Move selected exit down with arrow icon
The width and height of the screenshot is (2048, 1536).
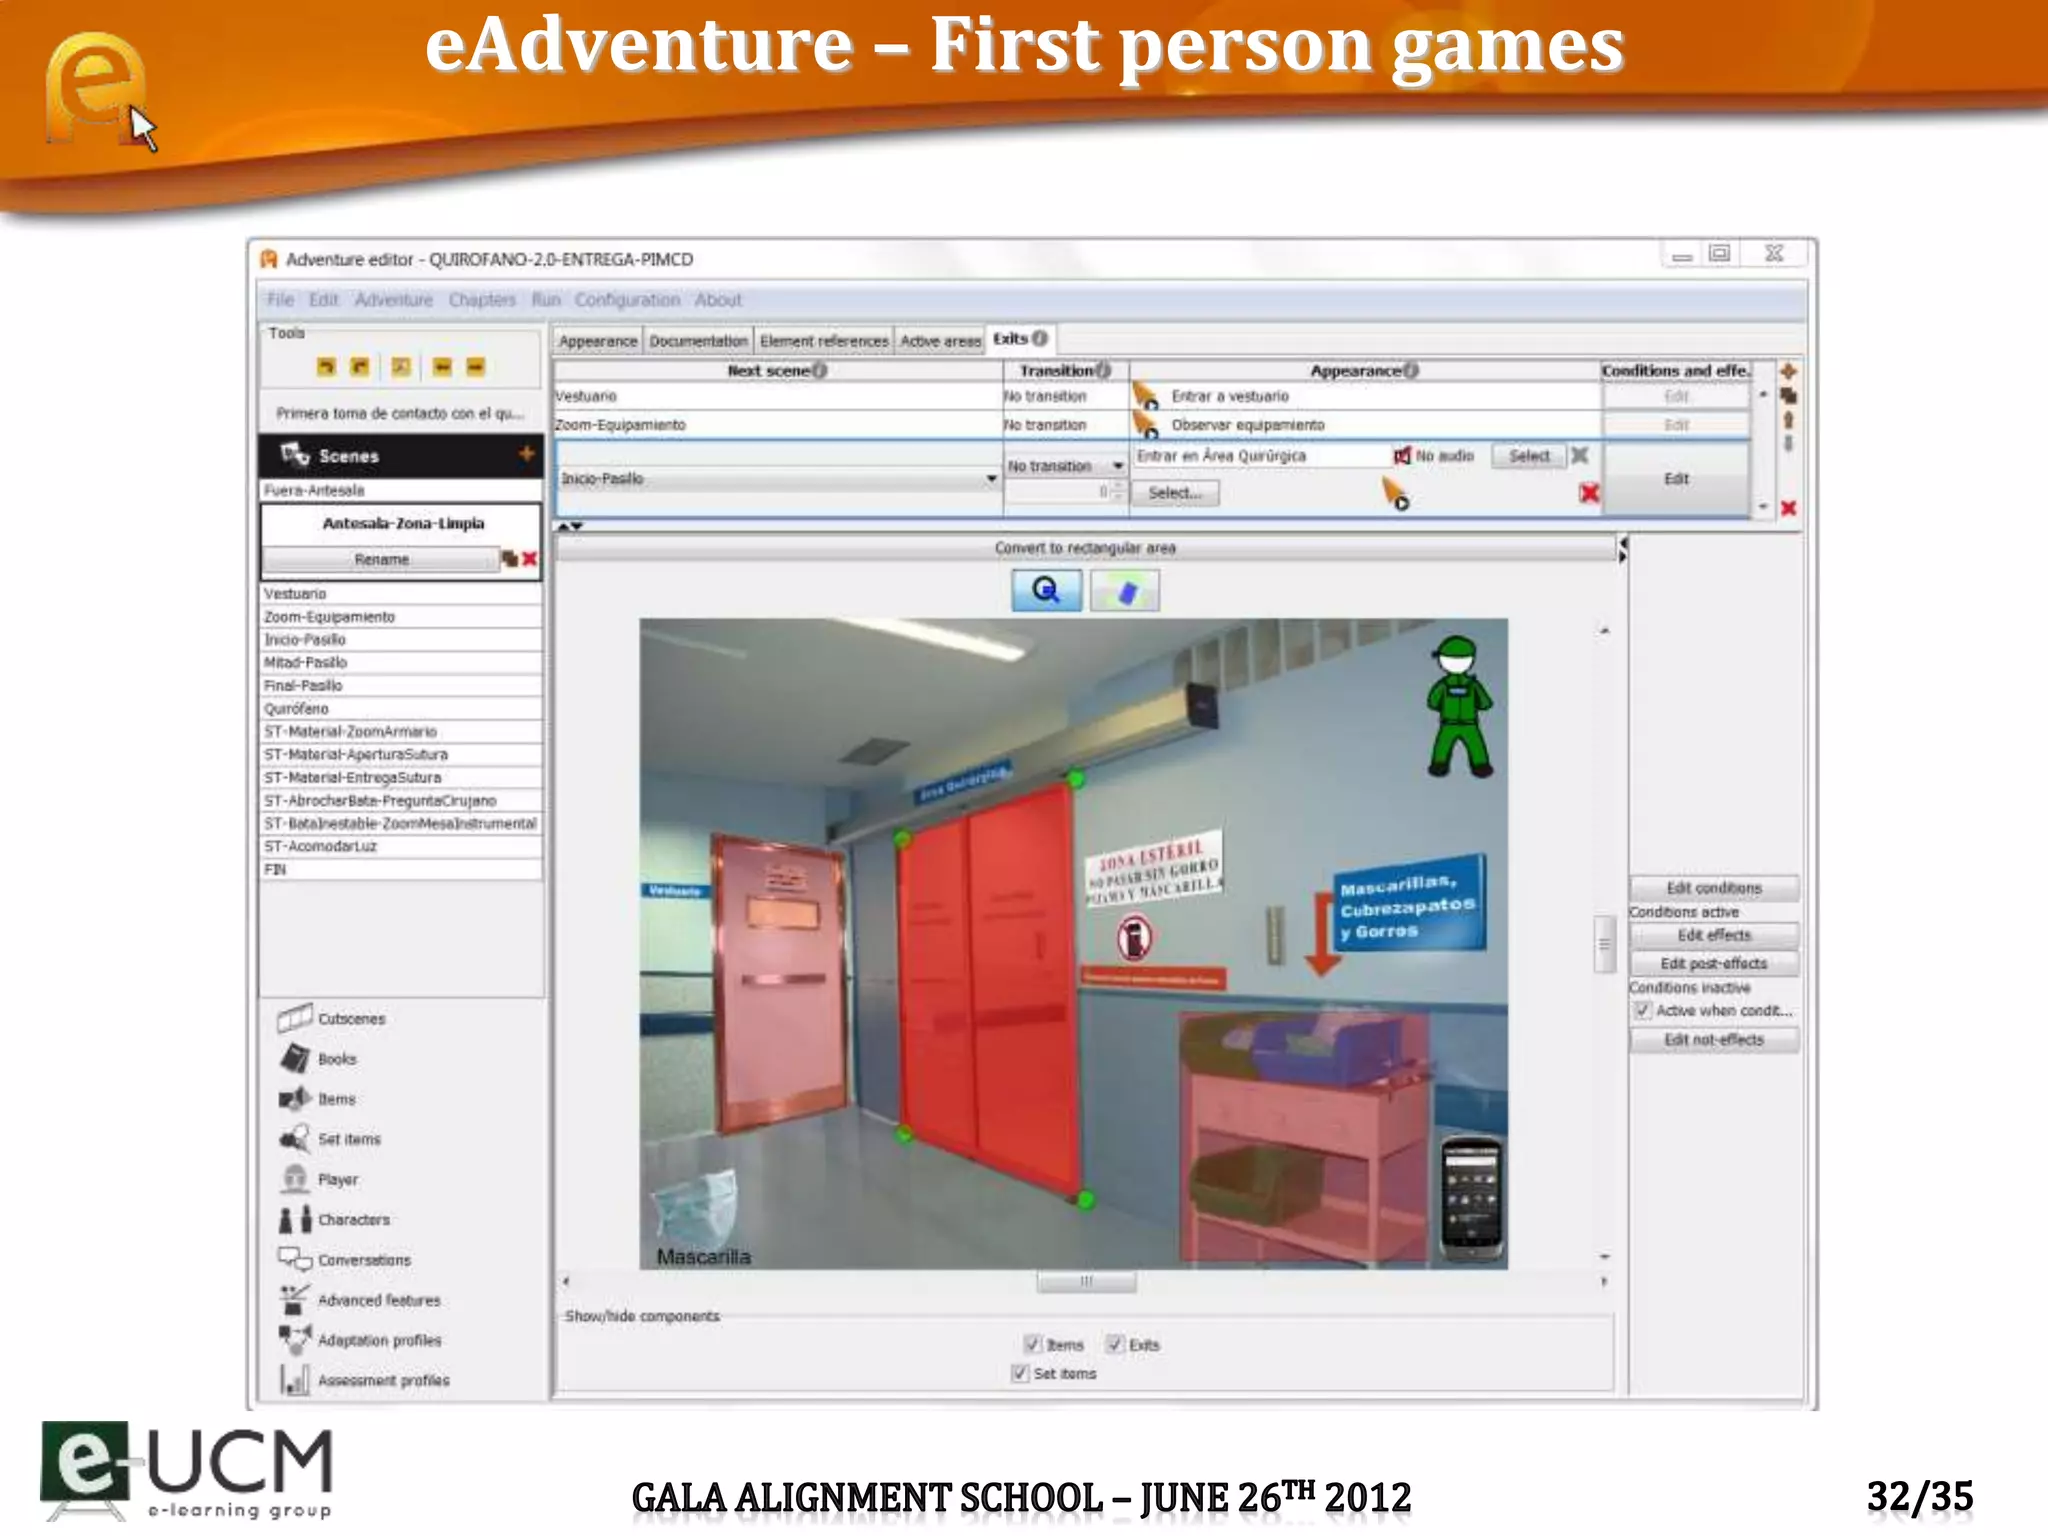coord(1788,443)
